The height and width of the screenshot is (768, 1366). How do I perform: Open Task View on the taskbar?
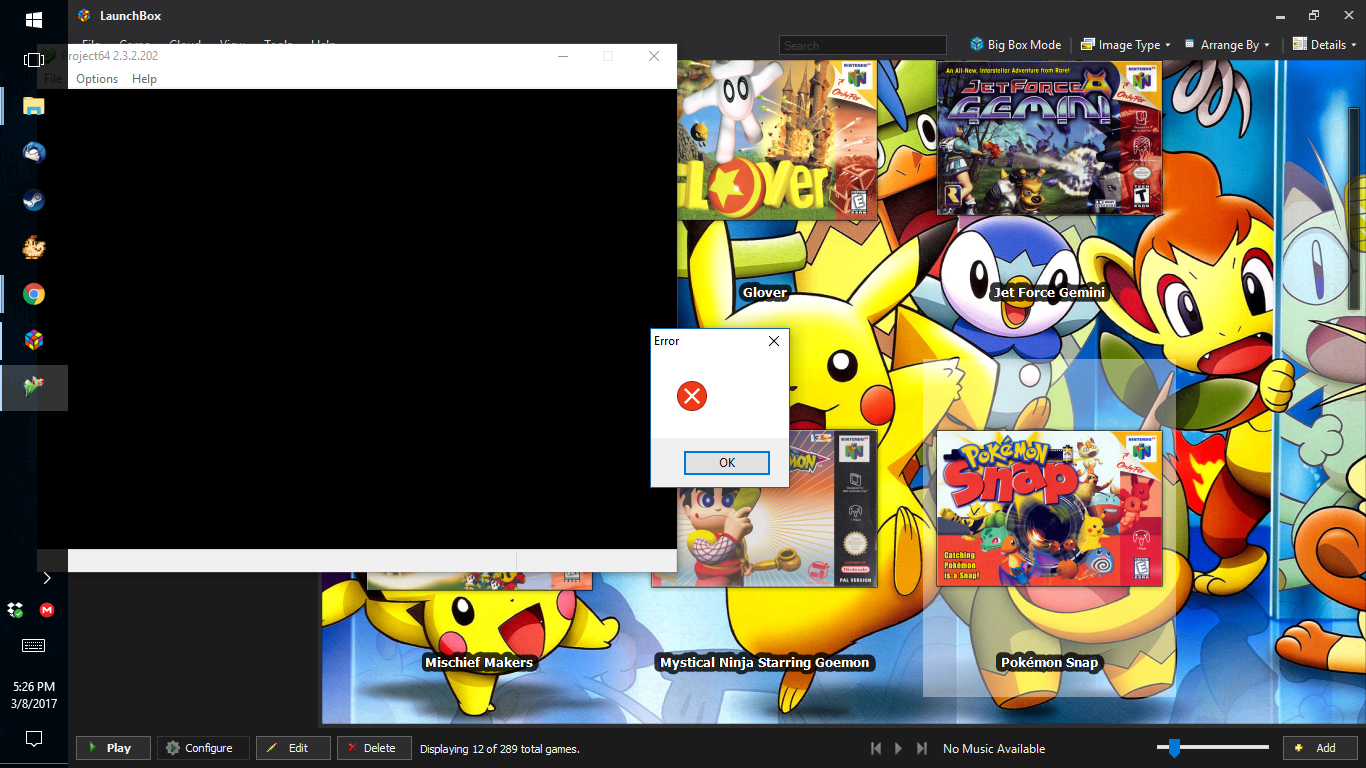click(34, 60)
